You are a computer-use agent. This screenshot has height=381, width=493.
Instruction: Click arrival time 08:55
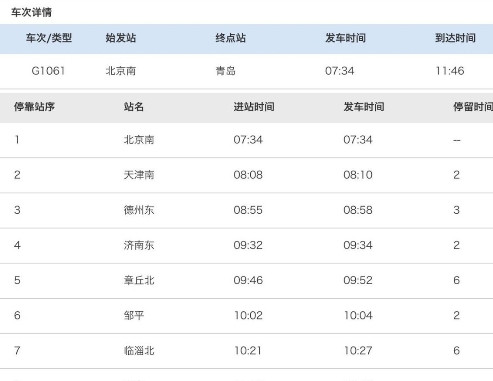click(248, 210)
